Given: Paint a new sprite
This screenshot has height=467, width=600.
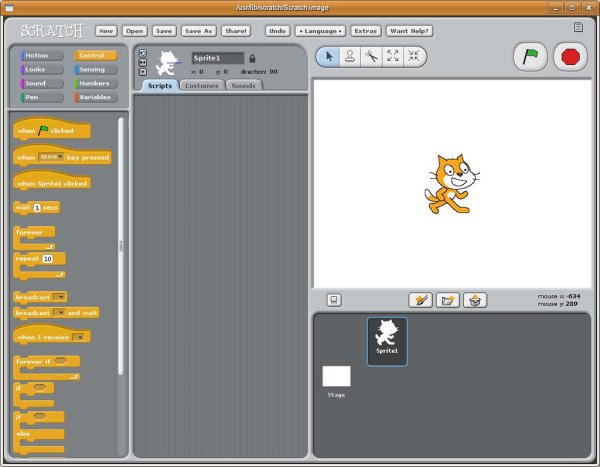Looking at the screenshot, I should 420,300.
